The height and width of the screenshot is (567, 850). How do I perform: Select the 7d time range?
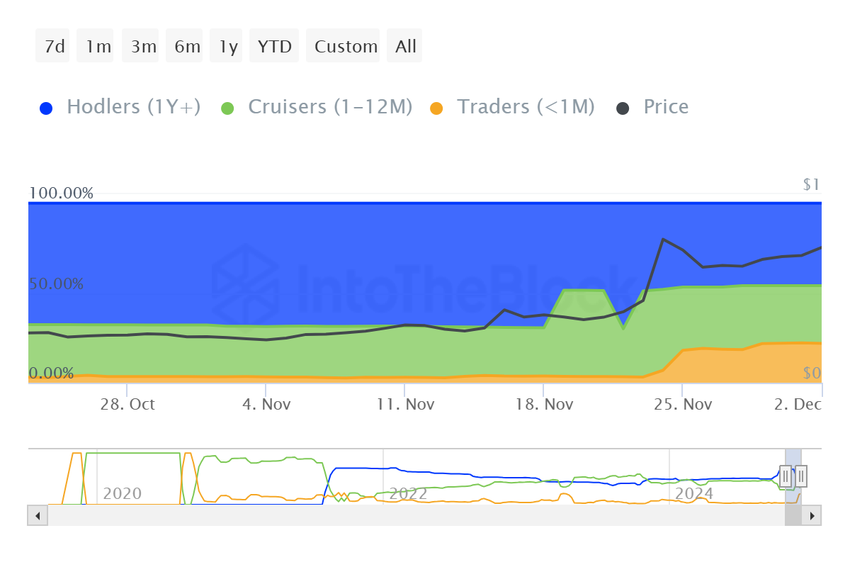(53, 46)
